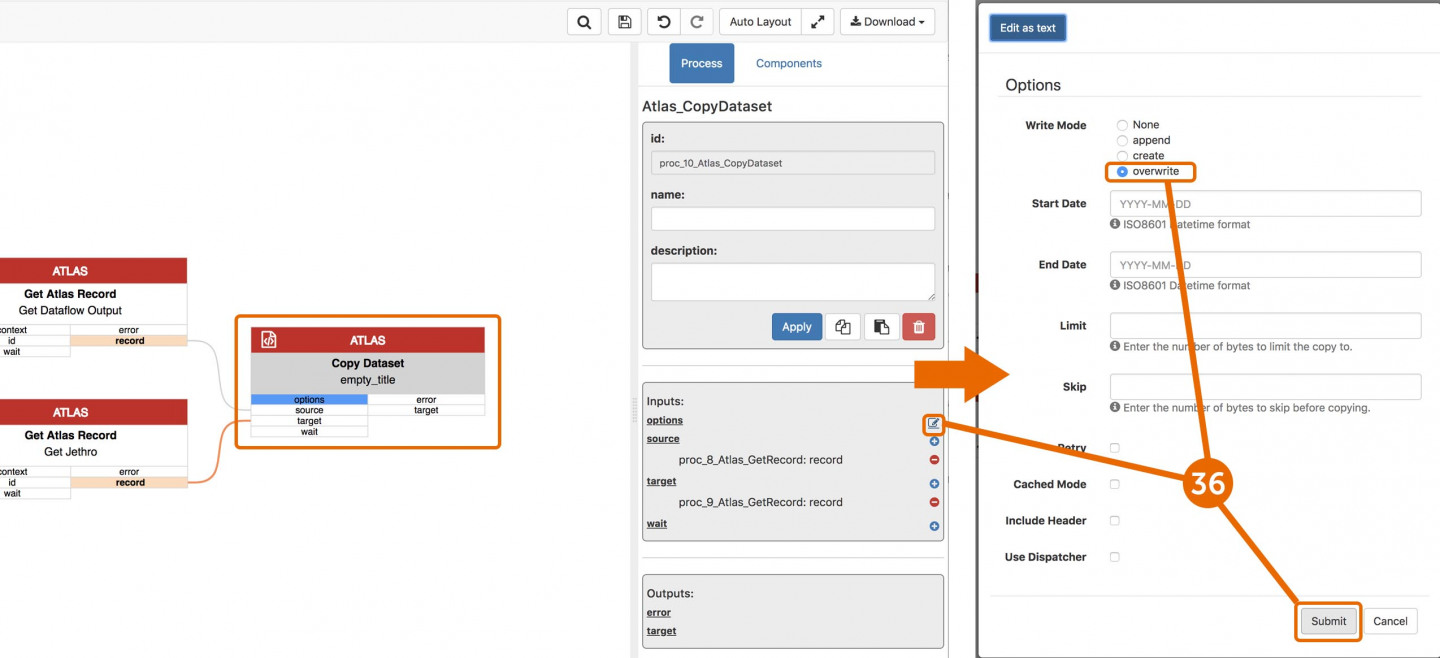Click the Auto Layout button
This screenshot has height=658, width=1440.
tap(760, 22)
